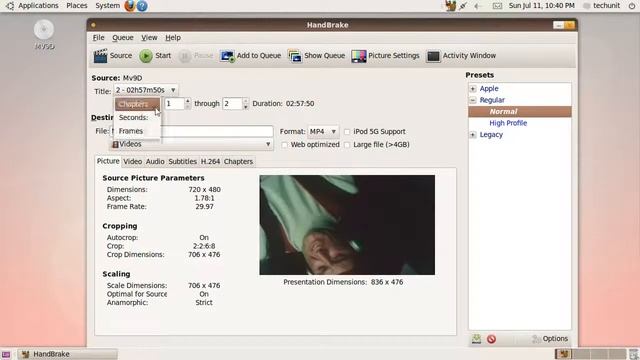Open the View menu

(x=149, y=38)
